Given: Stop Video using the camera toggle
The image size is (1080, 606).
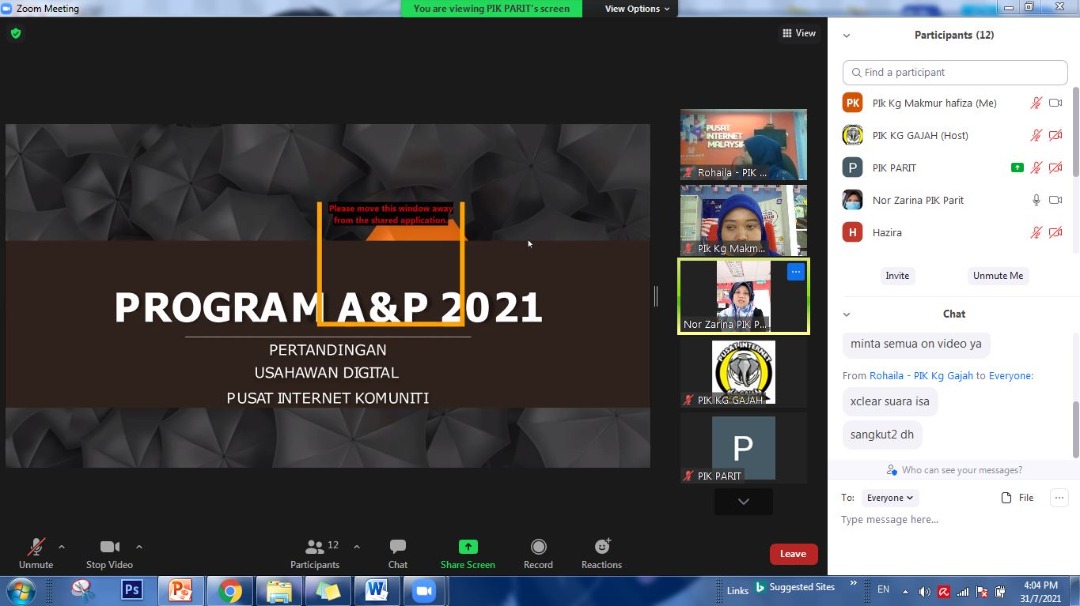Looking at the screenshot, I should pos(110,547).
